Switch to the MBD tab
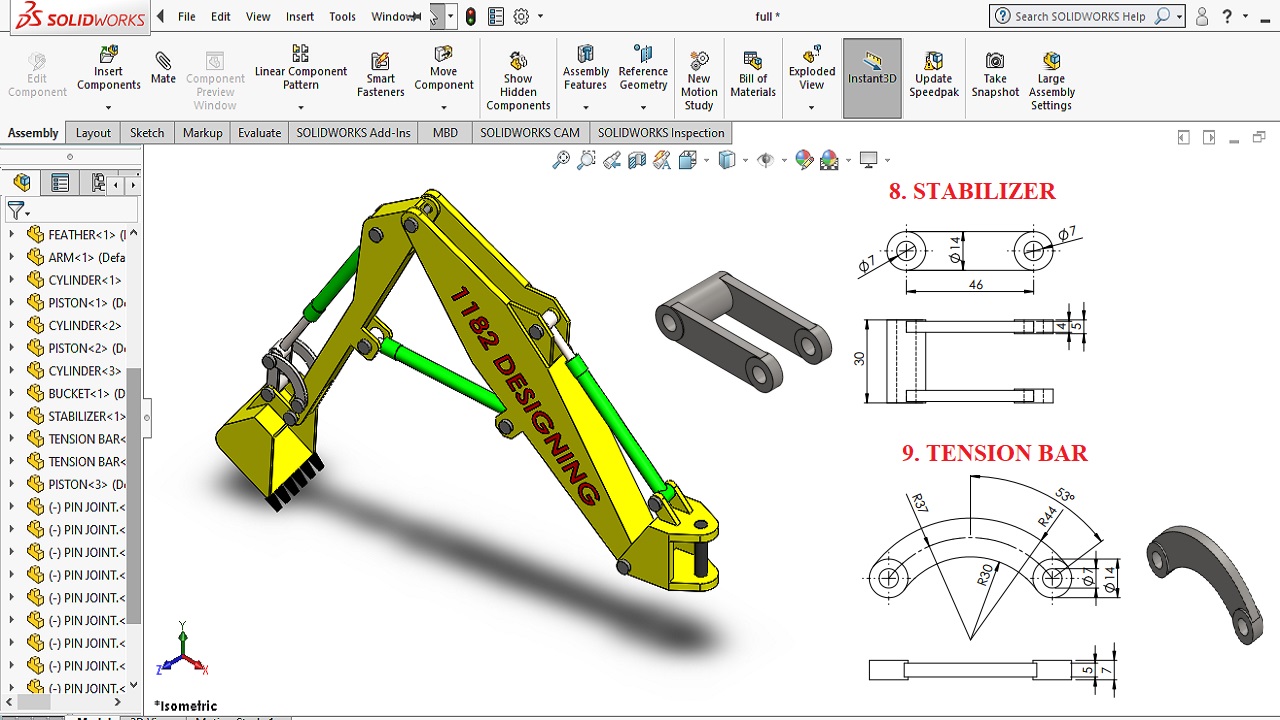Viewport: 1280px width, 720px height. (x=445, y=133)
